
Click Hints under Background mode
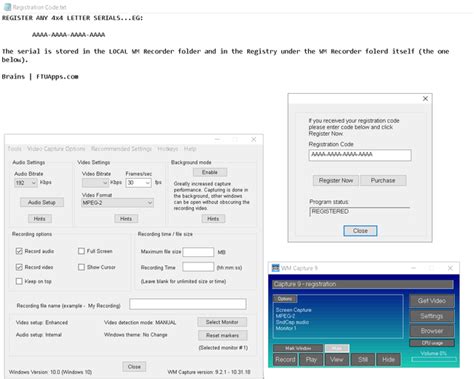click(x=213, y=219)
